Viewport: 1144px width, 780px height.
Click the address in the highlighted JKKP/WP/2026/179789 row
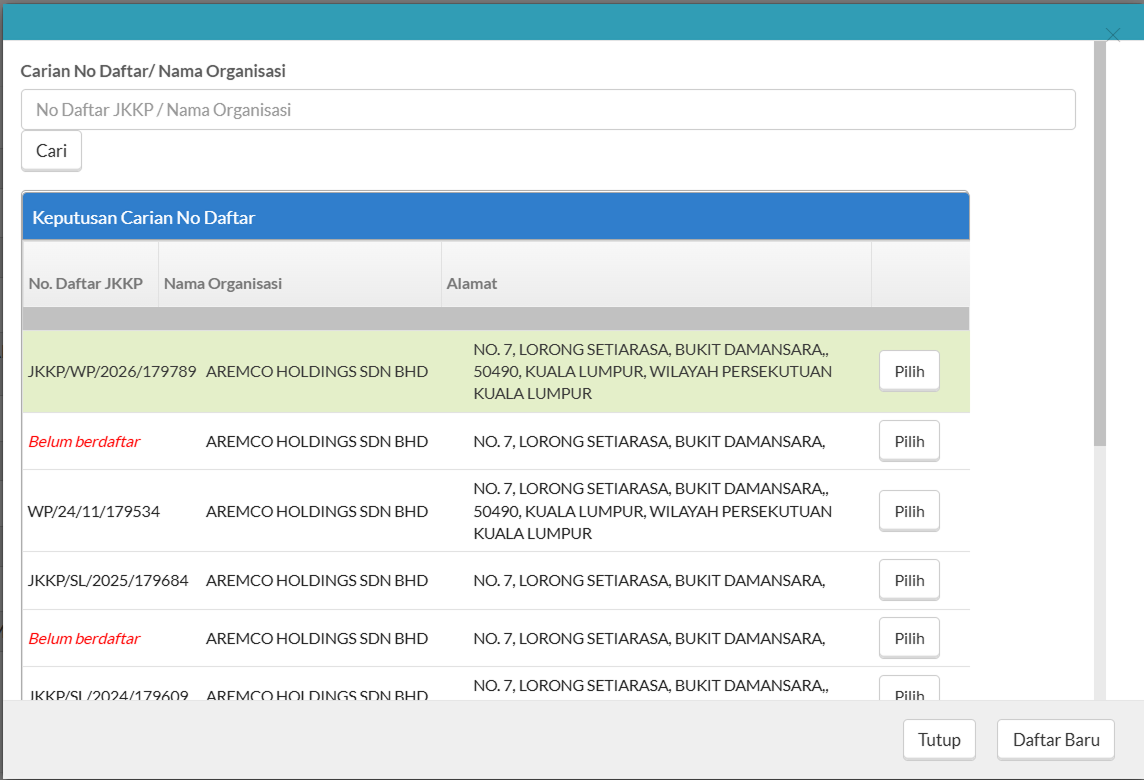pos(652,371)
